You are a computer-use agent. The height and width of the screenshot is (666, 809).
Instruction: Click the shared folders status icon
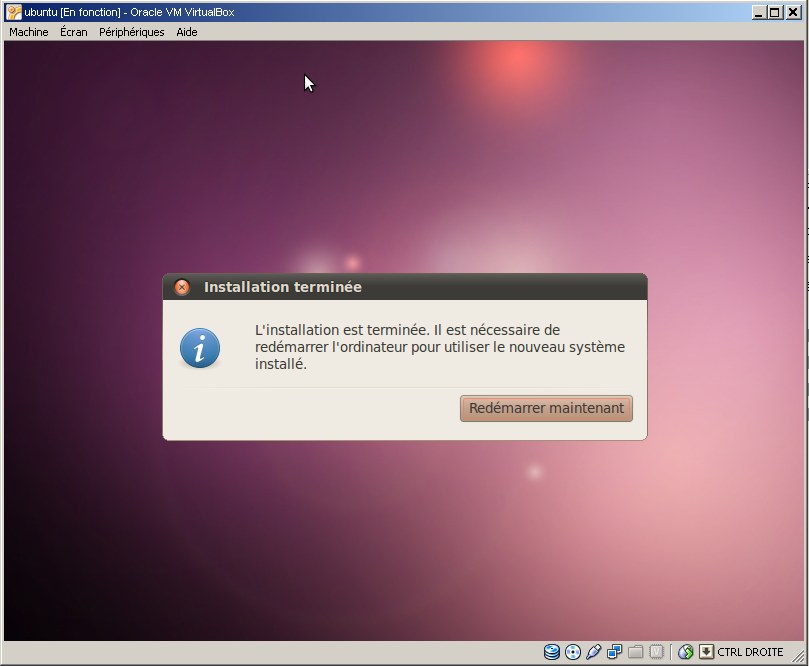pyautogui.click(x=635, y=652)
